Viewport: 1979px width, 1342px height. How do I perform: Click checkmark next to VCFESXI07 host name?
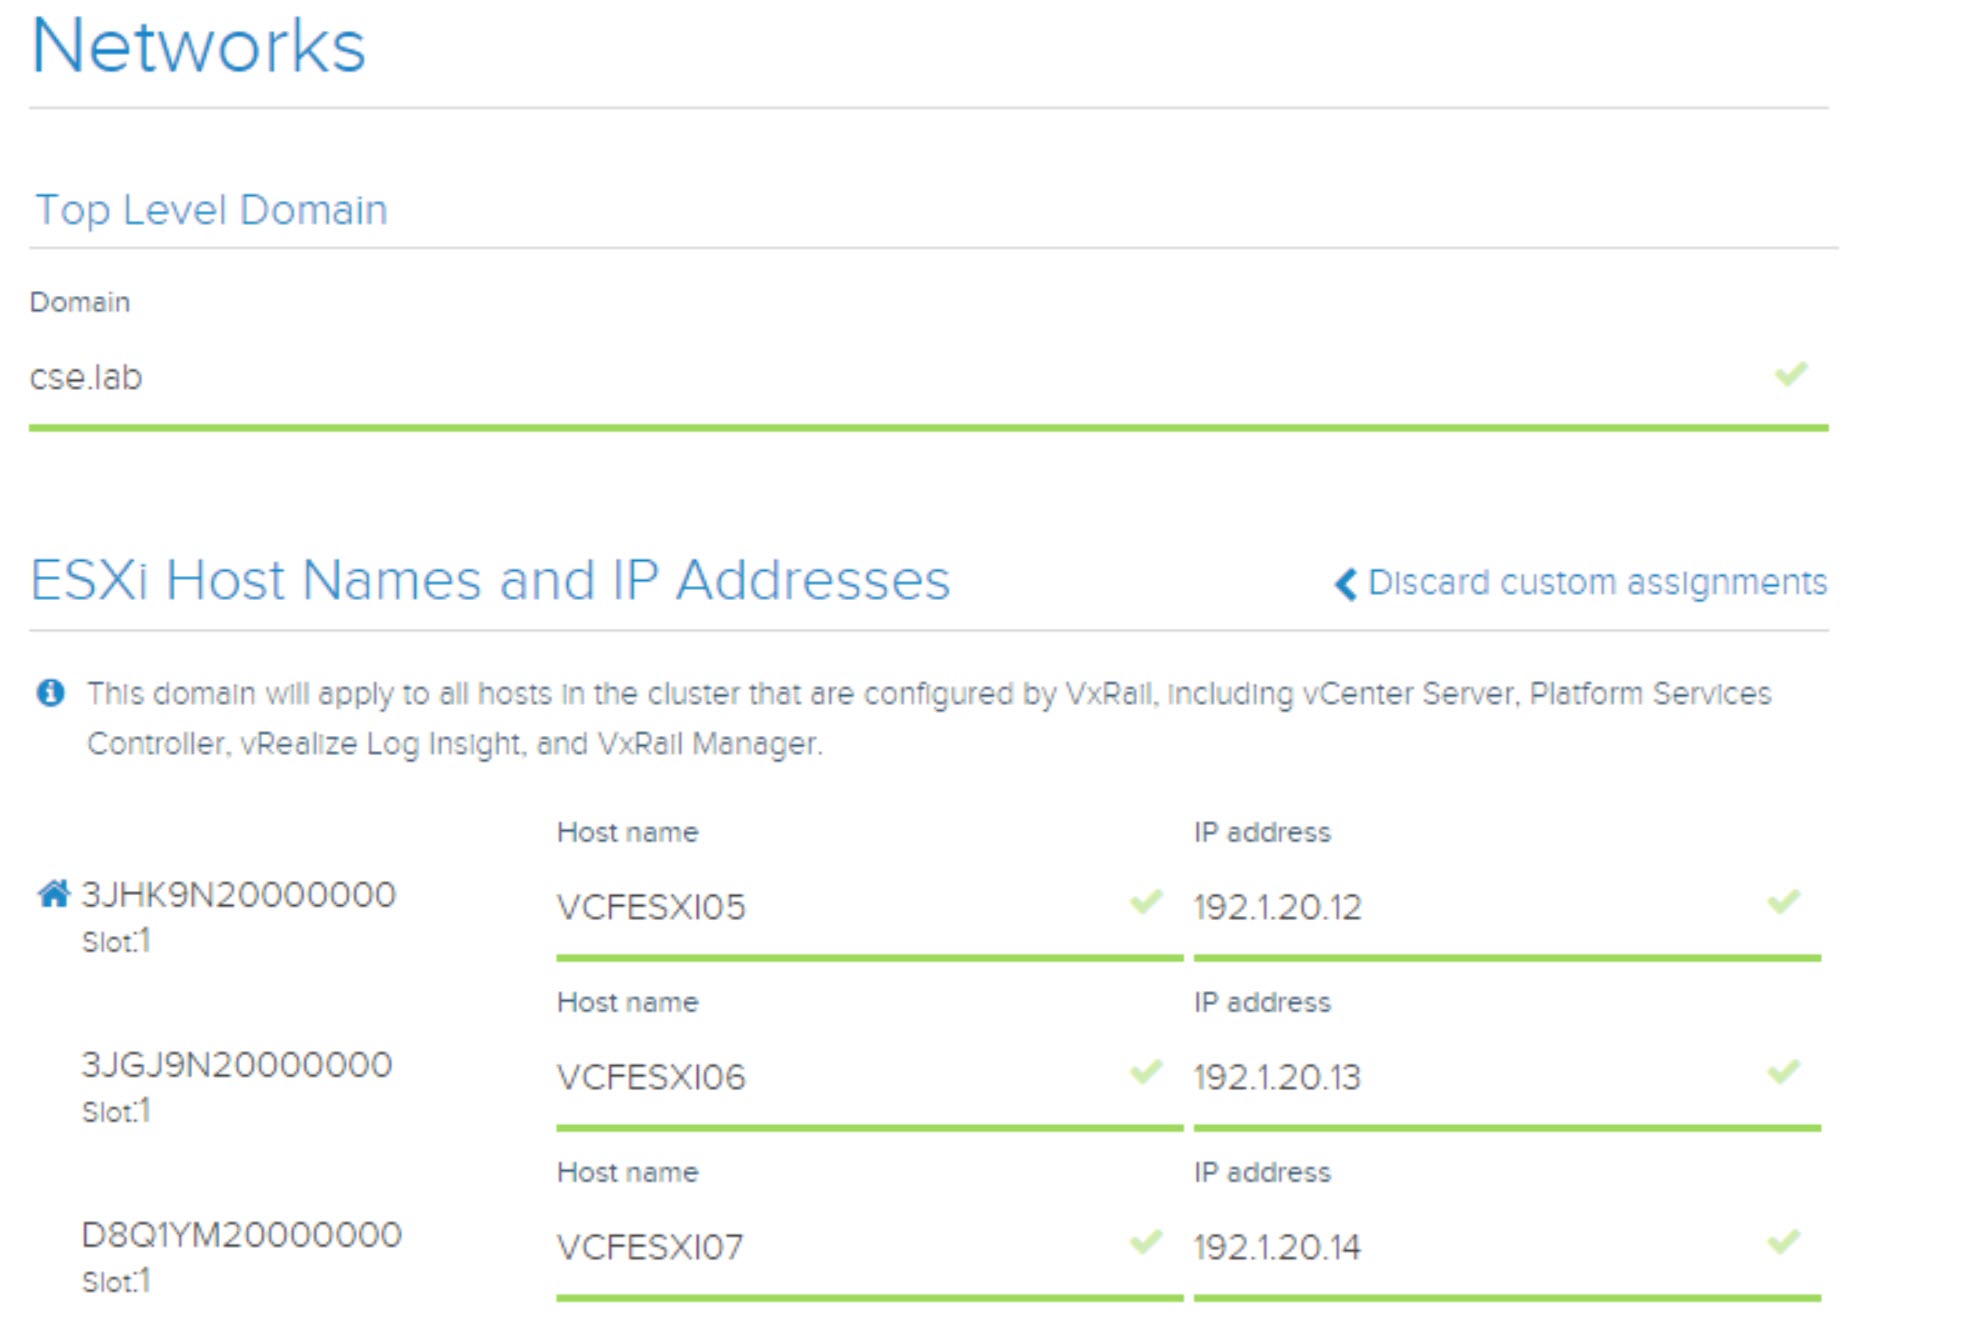tap(1146, 1242)
